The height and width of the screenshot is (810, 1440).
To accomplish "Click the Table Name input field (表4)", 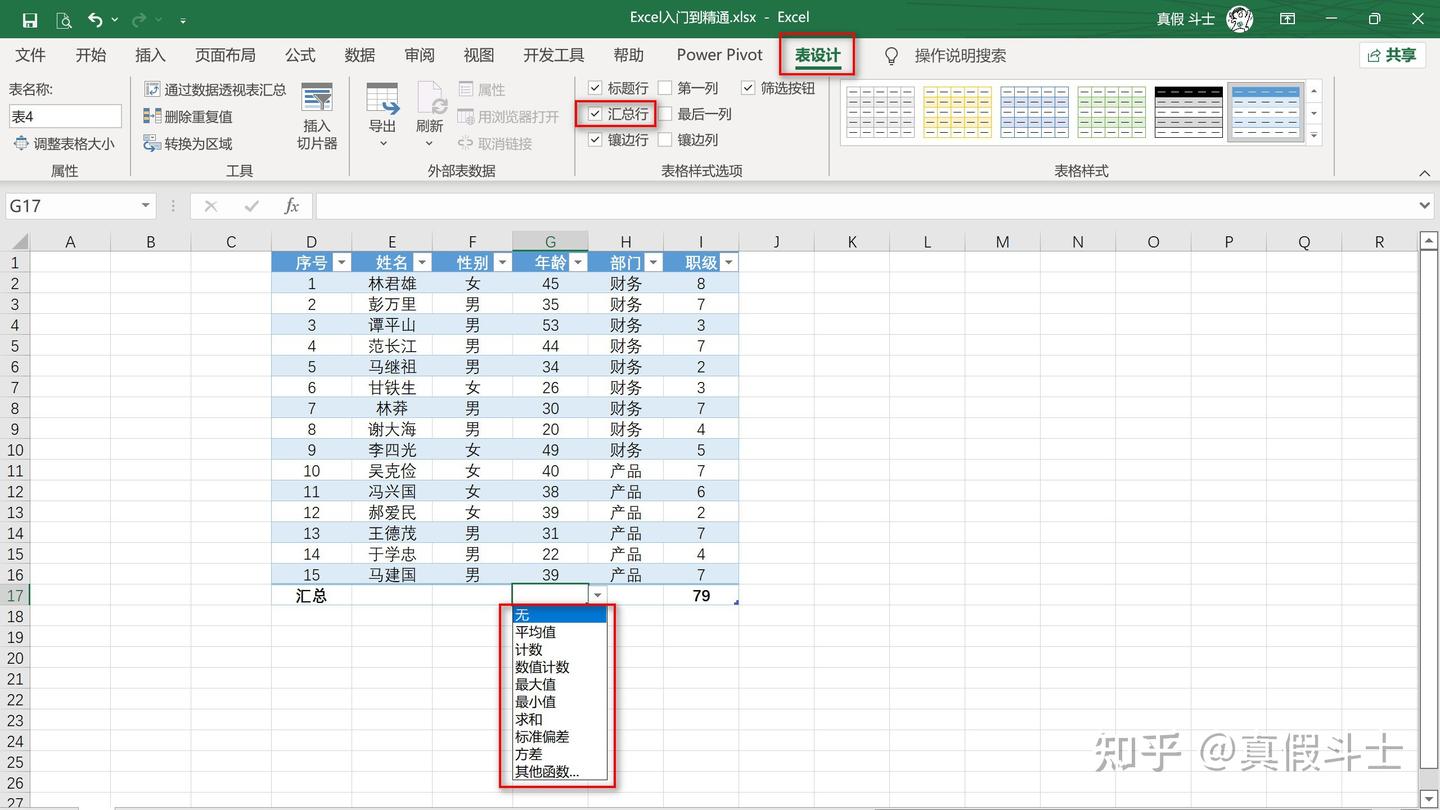I will [x=65, y=117].
